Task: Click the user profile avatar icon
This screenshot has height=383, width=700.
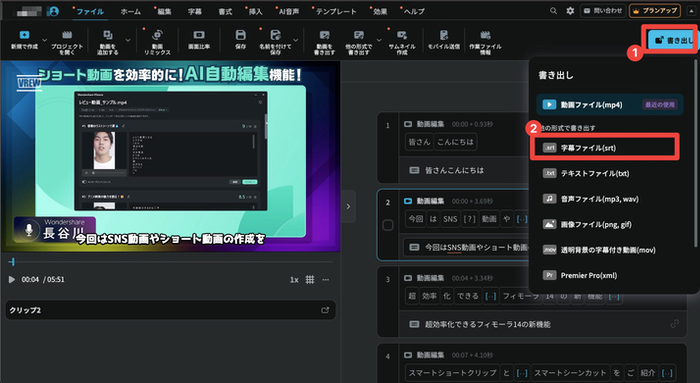Action: [54, 11]
